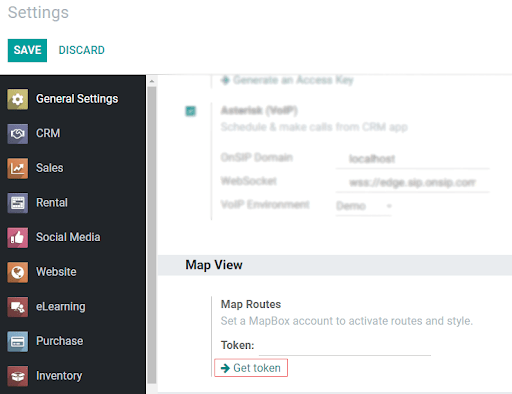Select the Rental app icon
Viewport: 512px width, 394px height.
[18, 203]
